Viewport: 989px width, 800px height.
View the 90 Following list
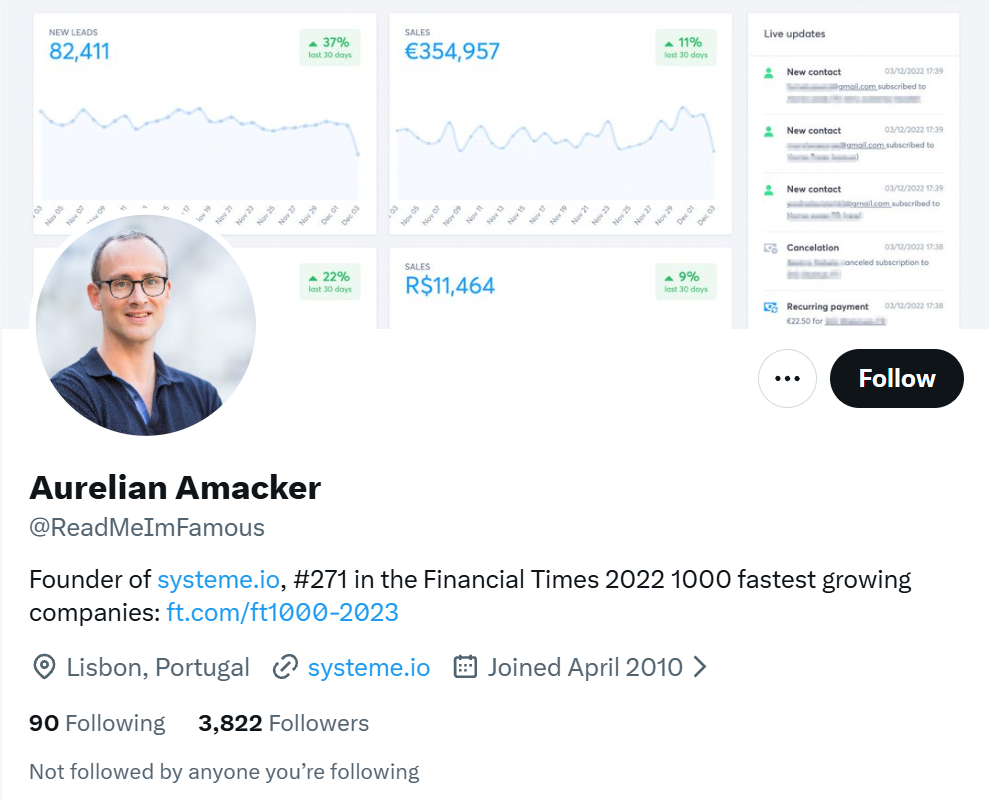point(97,722)
